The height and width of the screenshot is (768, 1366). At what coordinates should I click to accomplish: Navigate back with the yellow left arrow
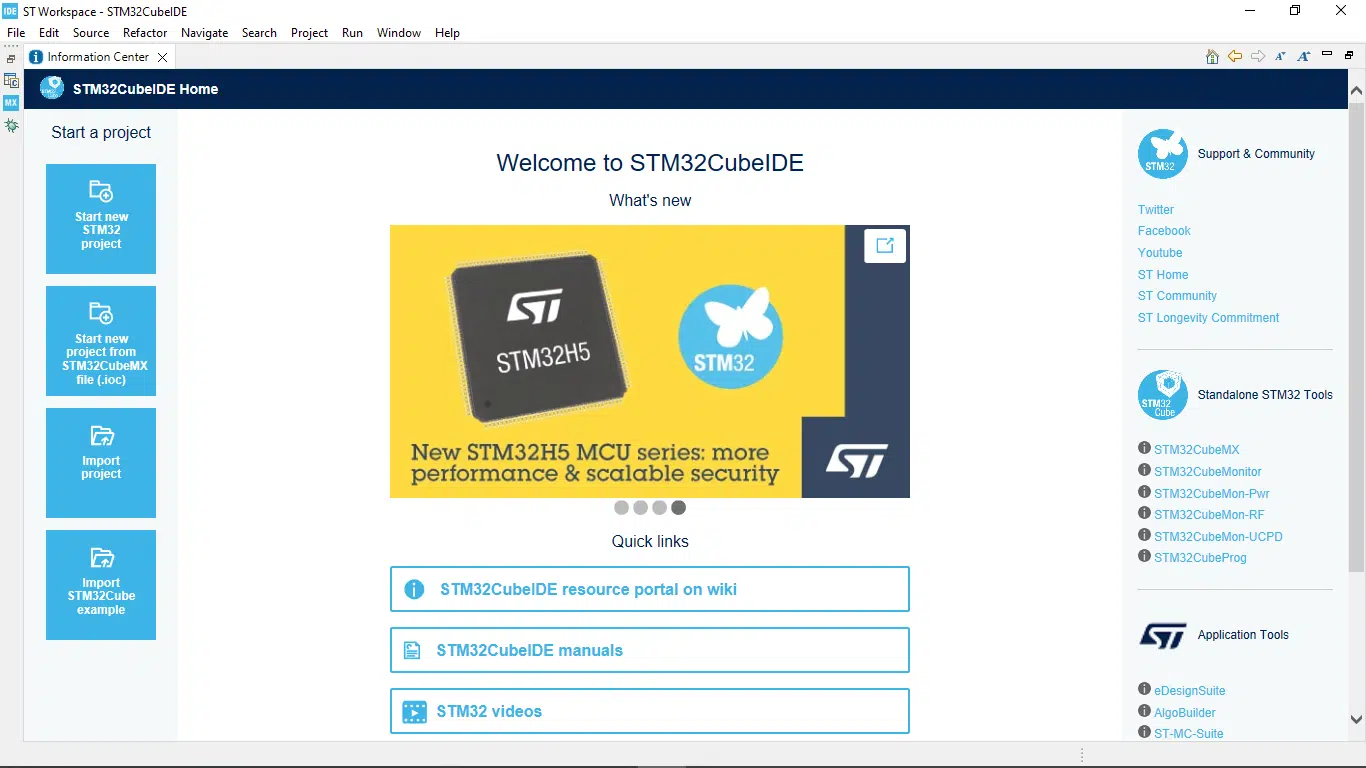pyautogui.click(x=1235, y=57)
